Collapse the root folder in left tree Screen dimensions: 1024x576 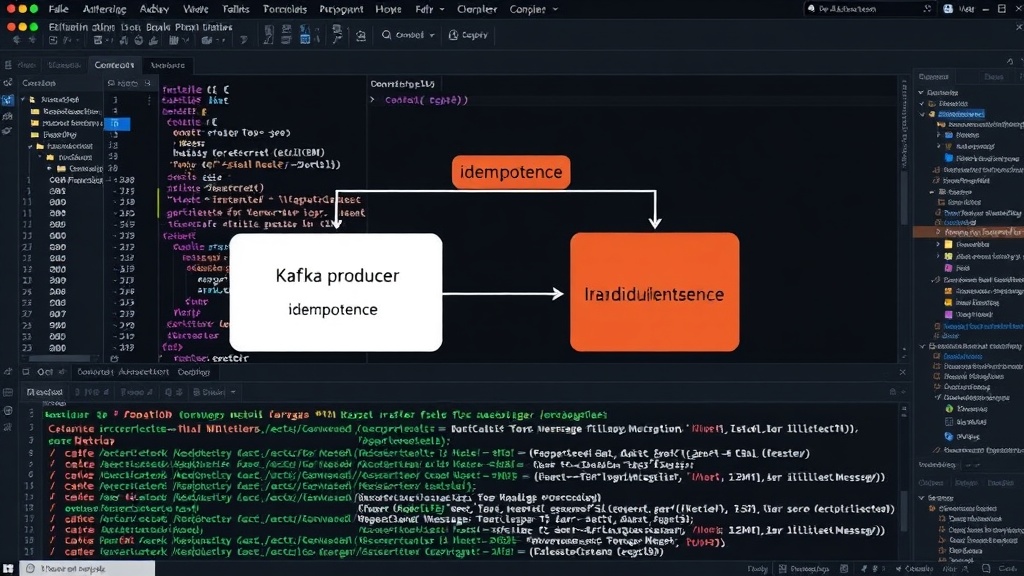click(24, 99)
